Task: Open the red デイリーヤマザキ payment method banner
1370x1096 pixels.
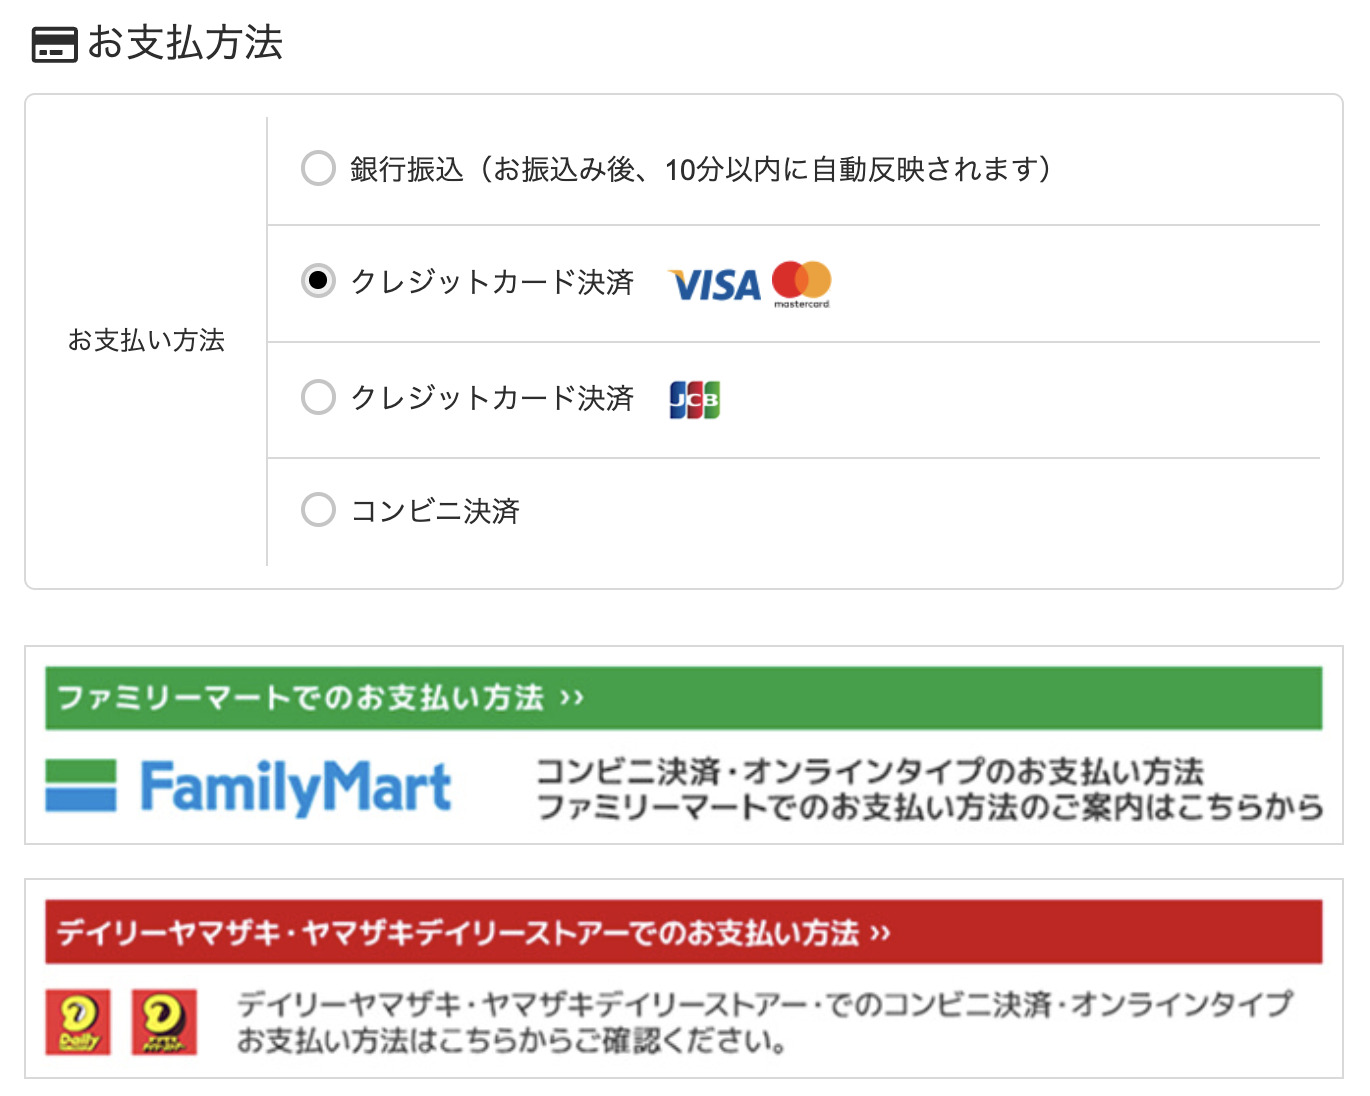Action: coord(684,932)
